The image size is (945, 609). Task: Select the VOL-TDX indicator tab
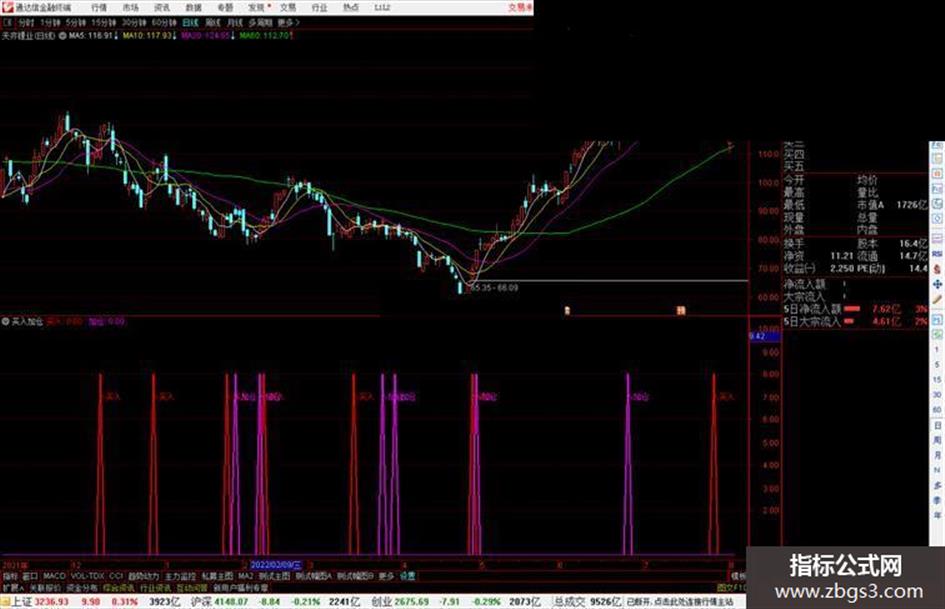point(87,576)
